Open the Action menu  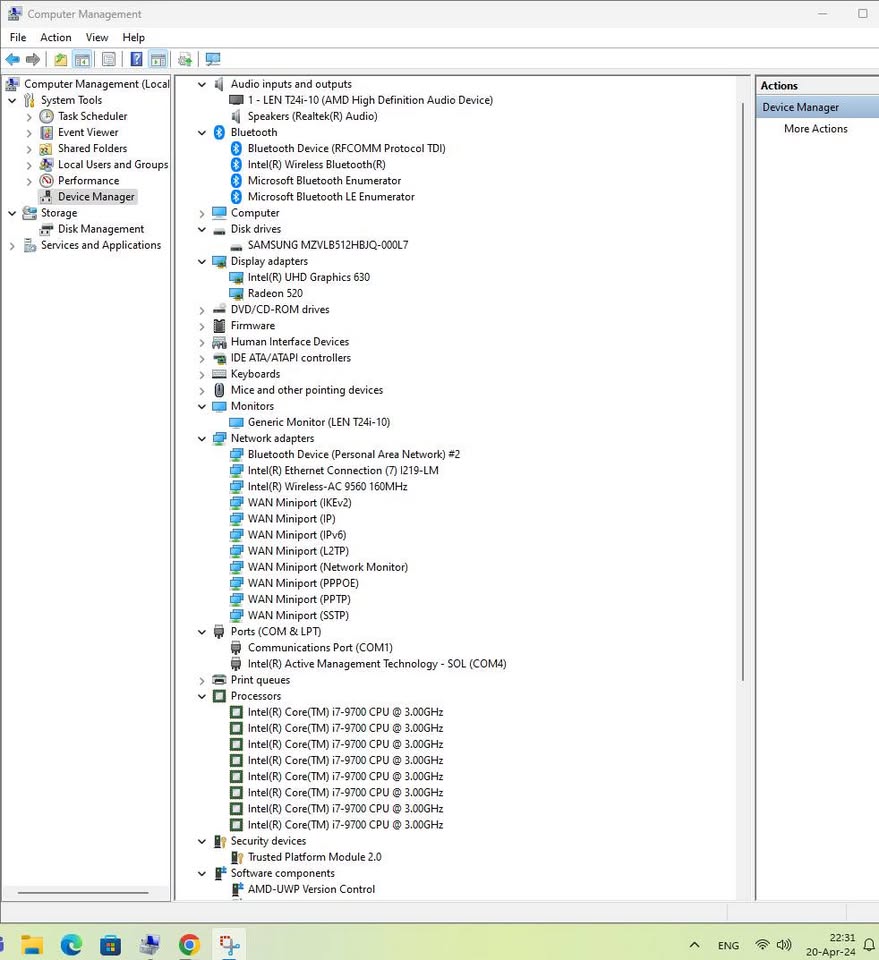coord(56,37)
